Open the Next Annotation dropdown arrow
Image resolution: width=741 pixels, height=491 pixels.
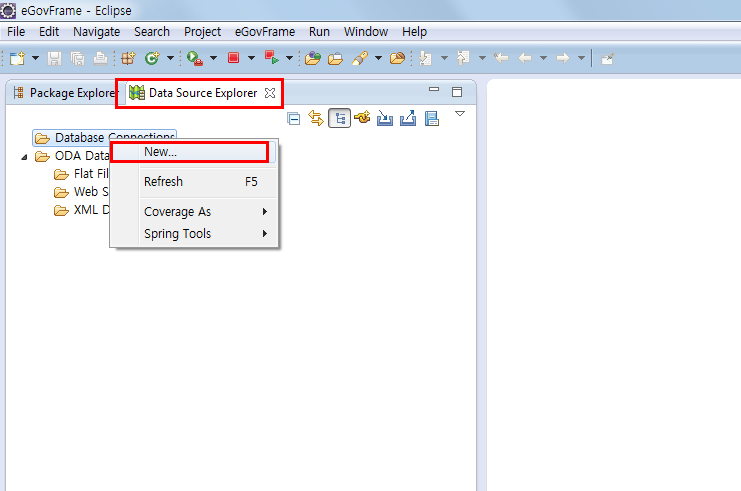pos(444,58)
